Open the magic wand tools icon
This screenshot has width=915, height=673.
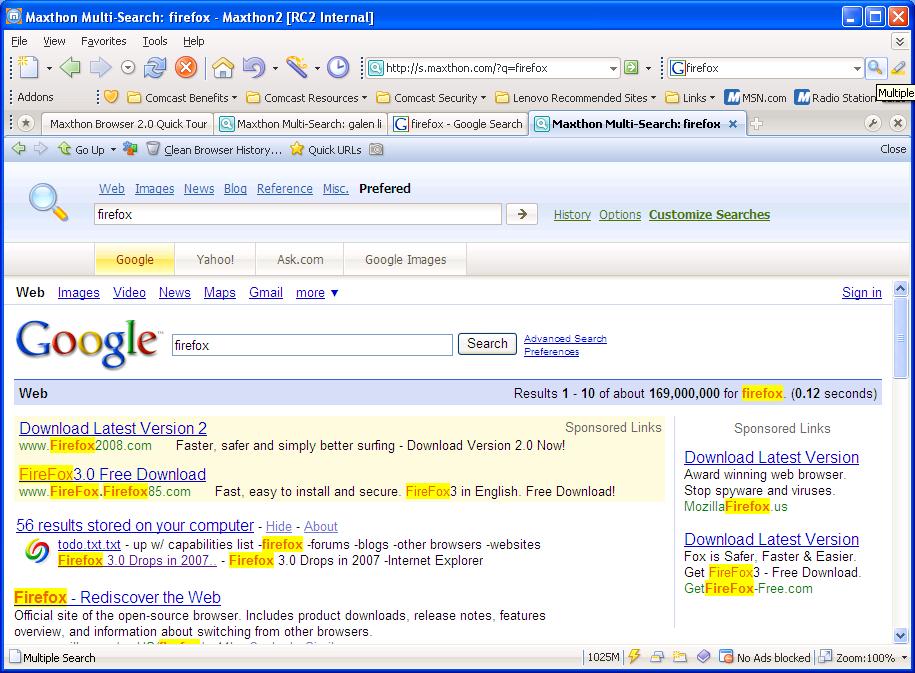click(x=297, y=68)
